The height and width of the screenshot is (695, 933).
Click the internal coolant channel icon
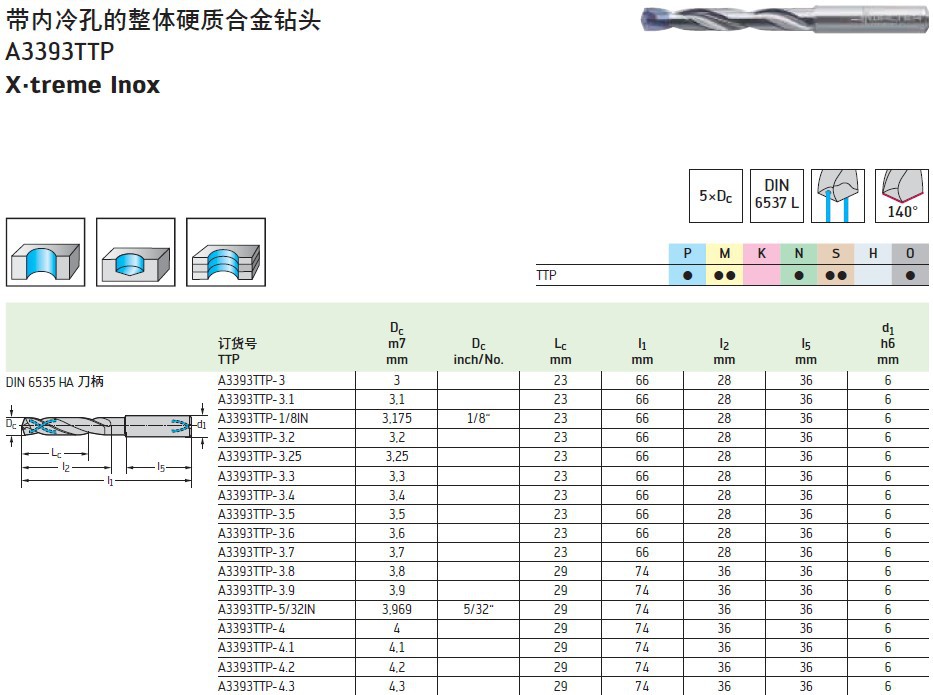[x=838, y=196]
